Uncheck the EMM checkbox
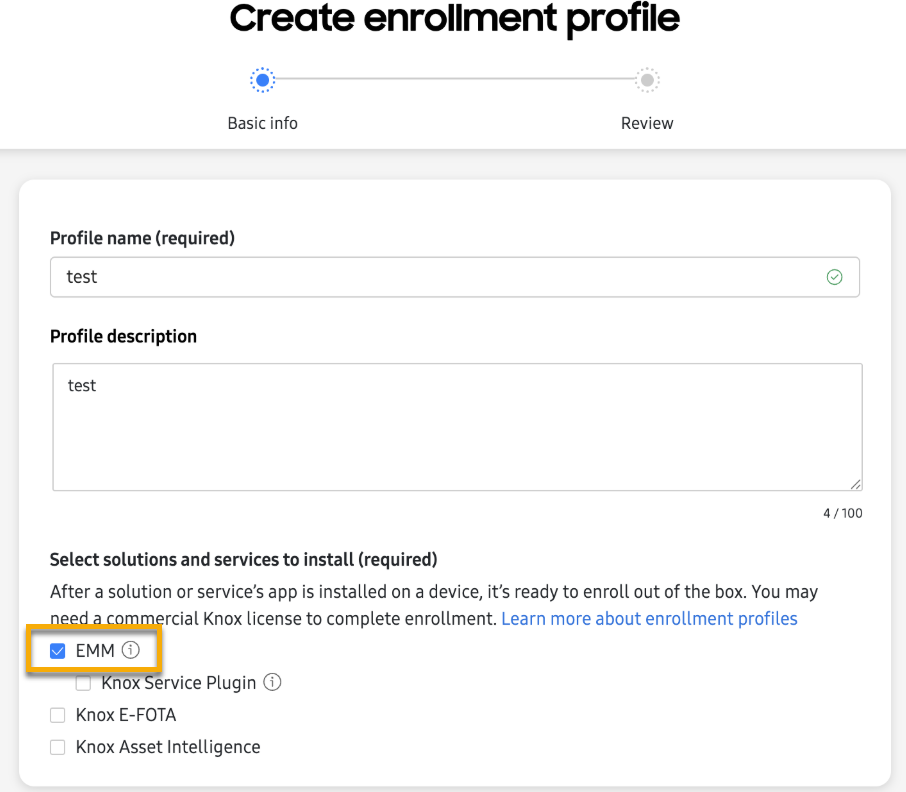 pyautogui.click(x=58, y=651)
